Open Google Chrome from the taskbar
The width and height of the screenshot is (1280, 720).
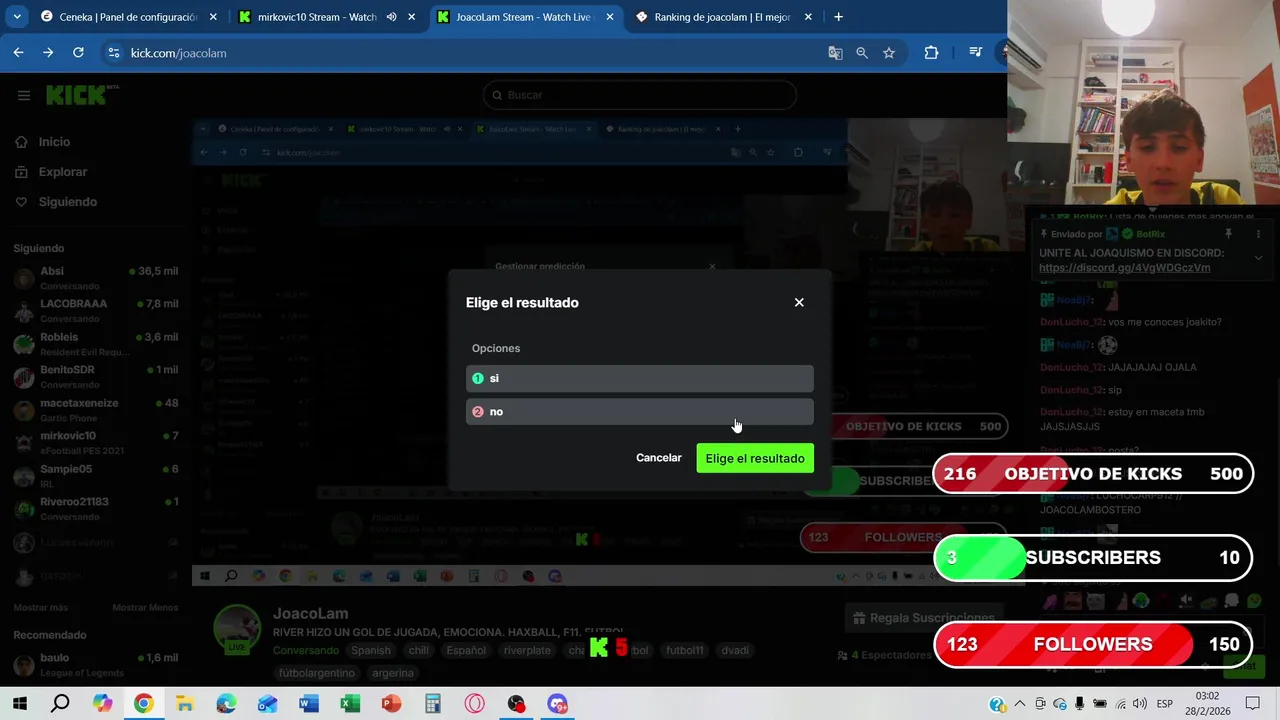coord(143,704)
